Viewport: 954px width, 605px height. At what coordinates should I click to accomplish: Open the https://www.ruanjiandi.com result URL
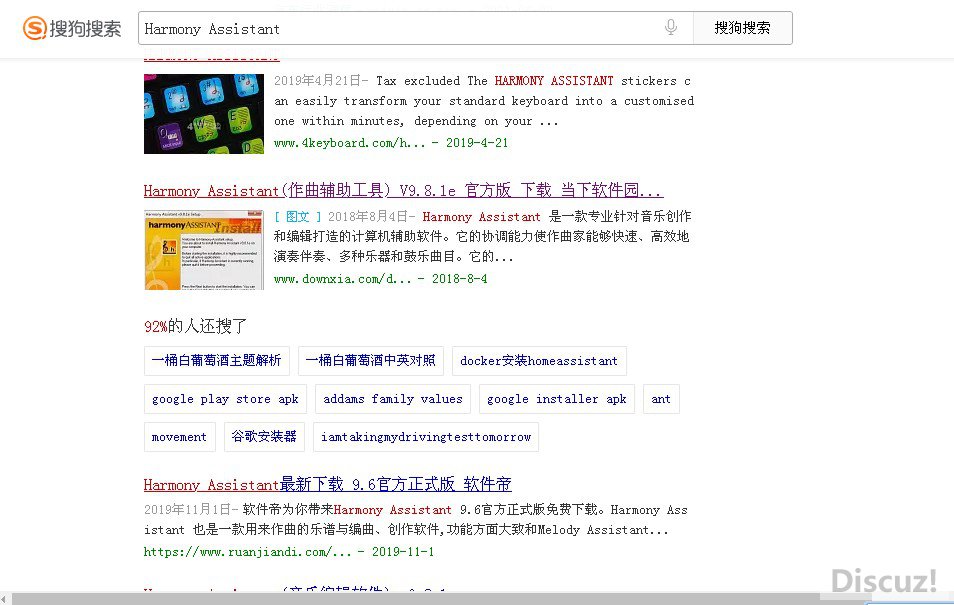[248, 552]
